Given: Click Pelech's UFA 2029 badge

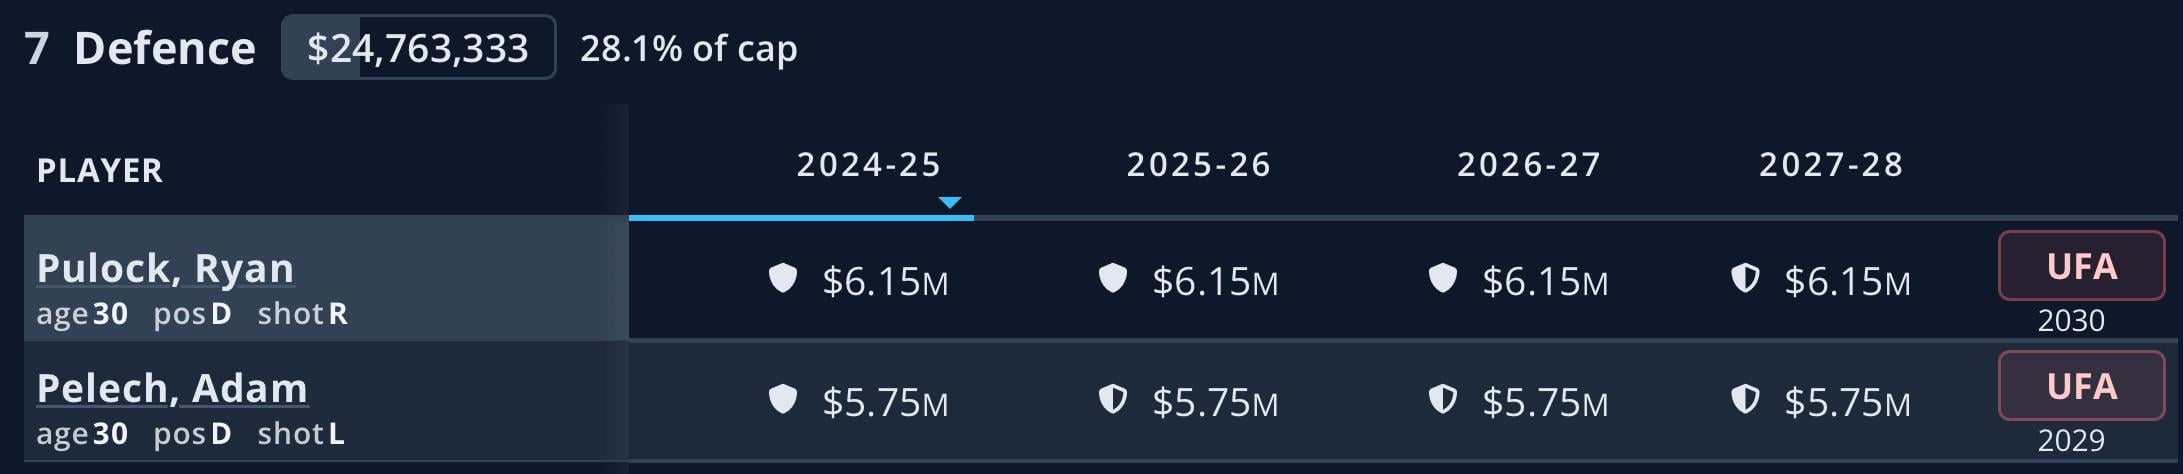Looking at the screenshot, I should [2081, 386].
